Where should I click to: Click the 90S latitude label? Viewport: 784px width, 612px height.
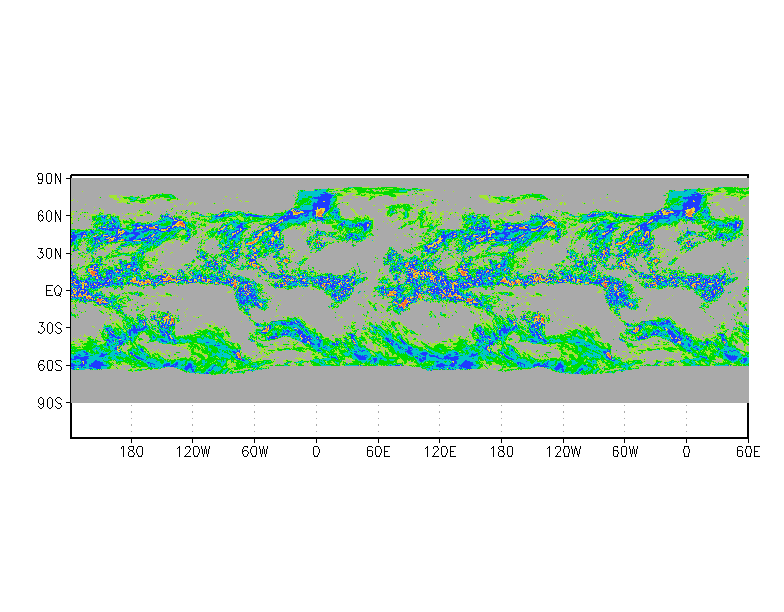click(50, 403)
